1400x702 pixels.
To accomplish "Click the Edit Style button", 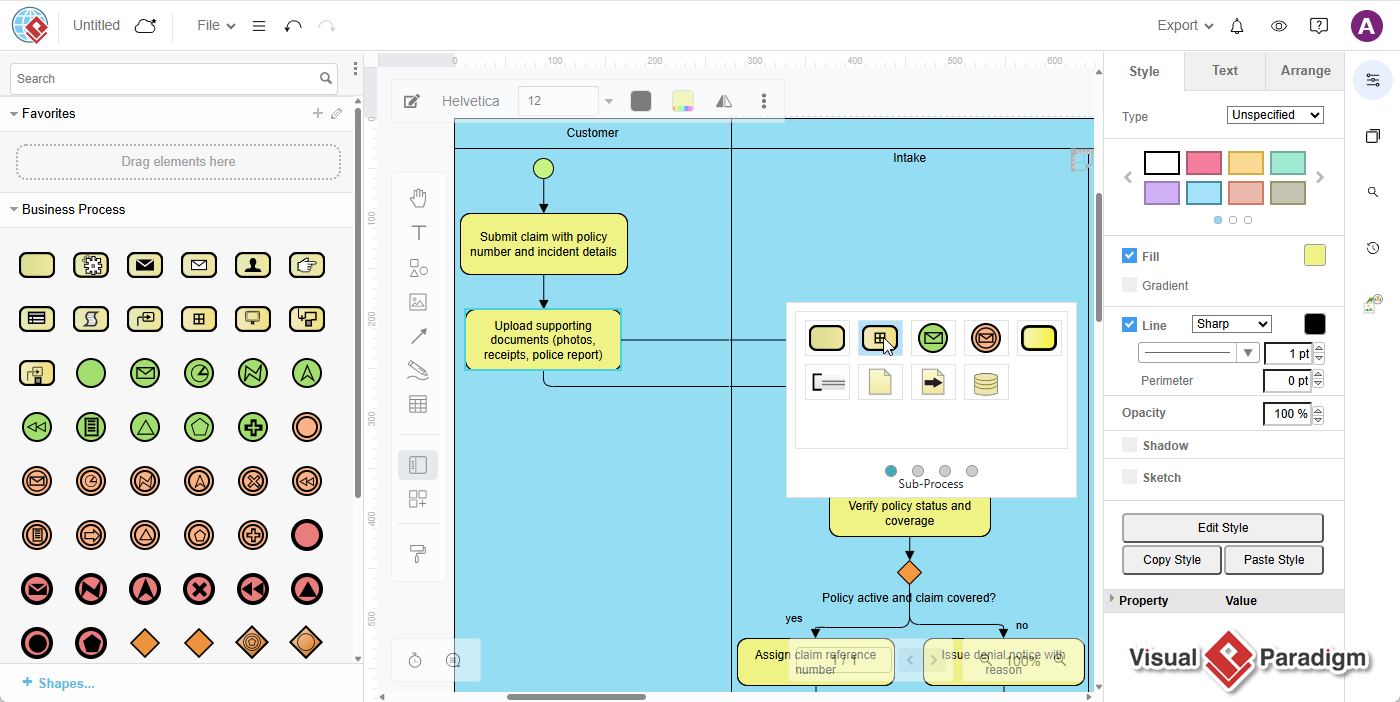I will (x=1223, y=528).
